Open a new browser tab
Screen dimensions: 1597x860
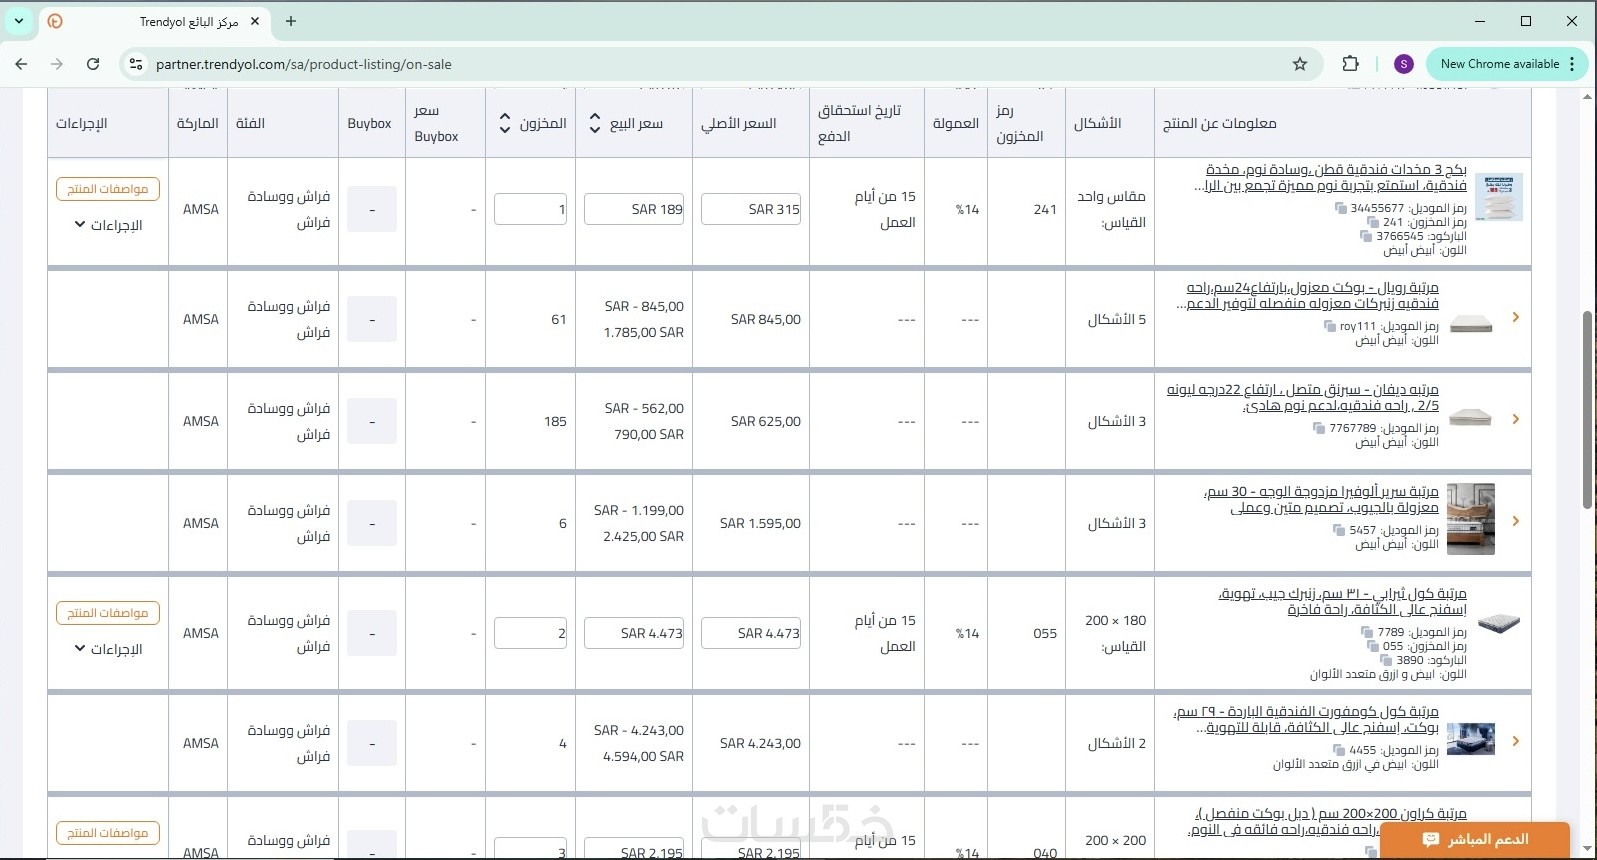[x=291, y=21]
